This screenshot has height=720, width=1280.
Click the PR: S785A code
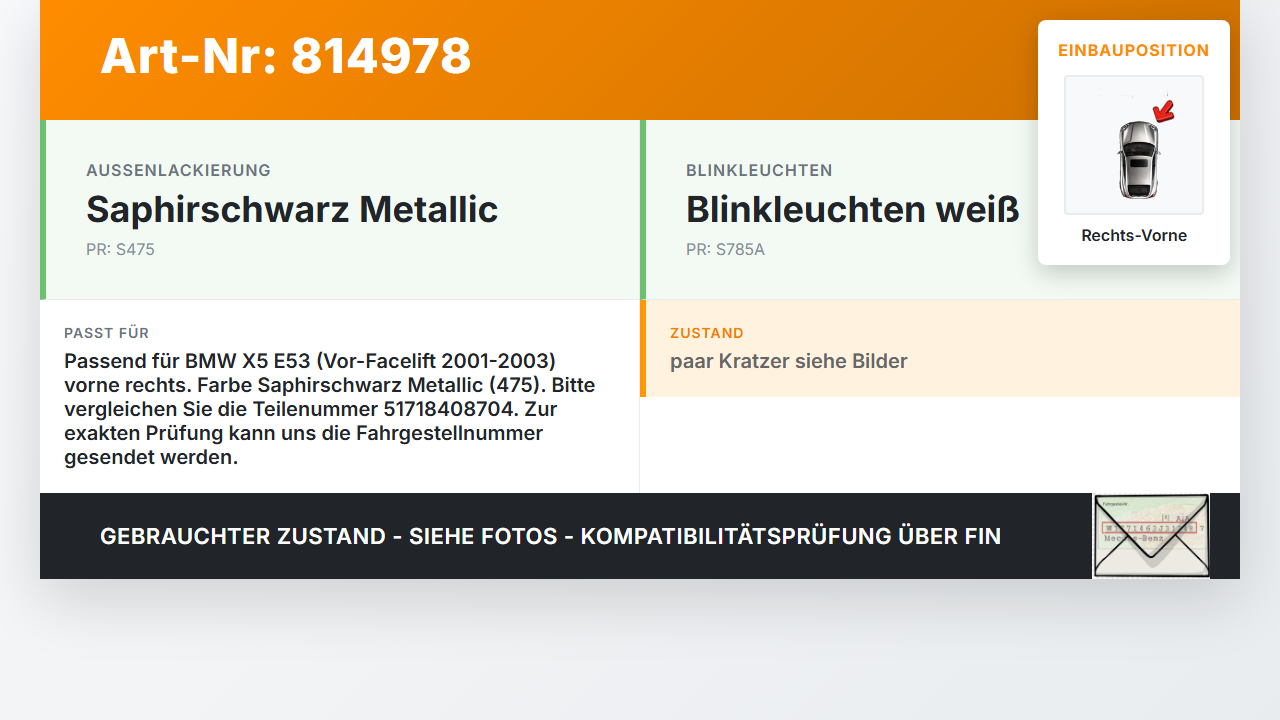click(725, 250)
